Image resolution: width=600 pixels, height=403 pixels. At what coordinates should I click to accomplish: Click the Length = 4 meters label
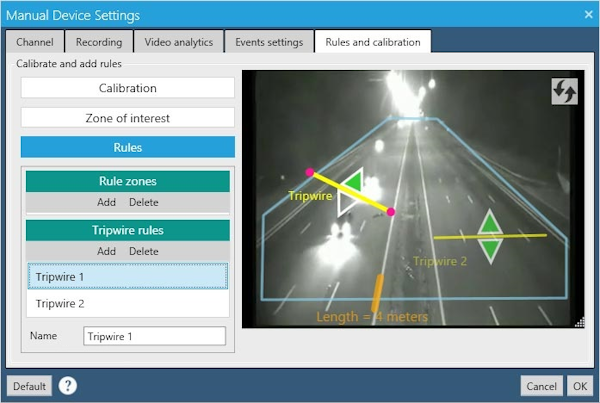(x=372, y=317)
